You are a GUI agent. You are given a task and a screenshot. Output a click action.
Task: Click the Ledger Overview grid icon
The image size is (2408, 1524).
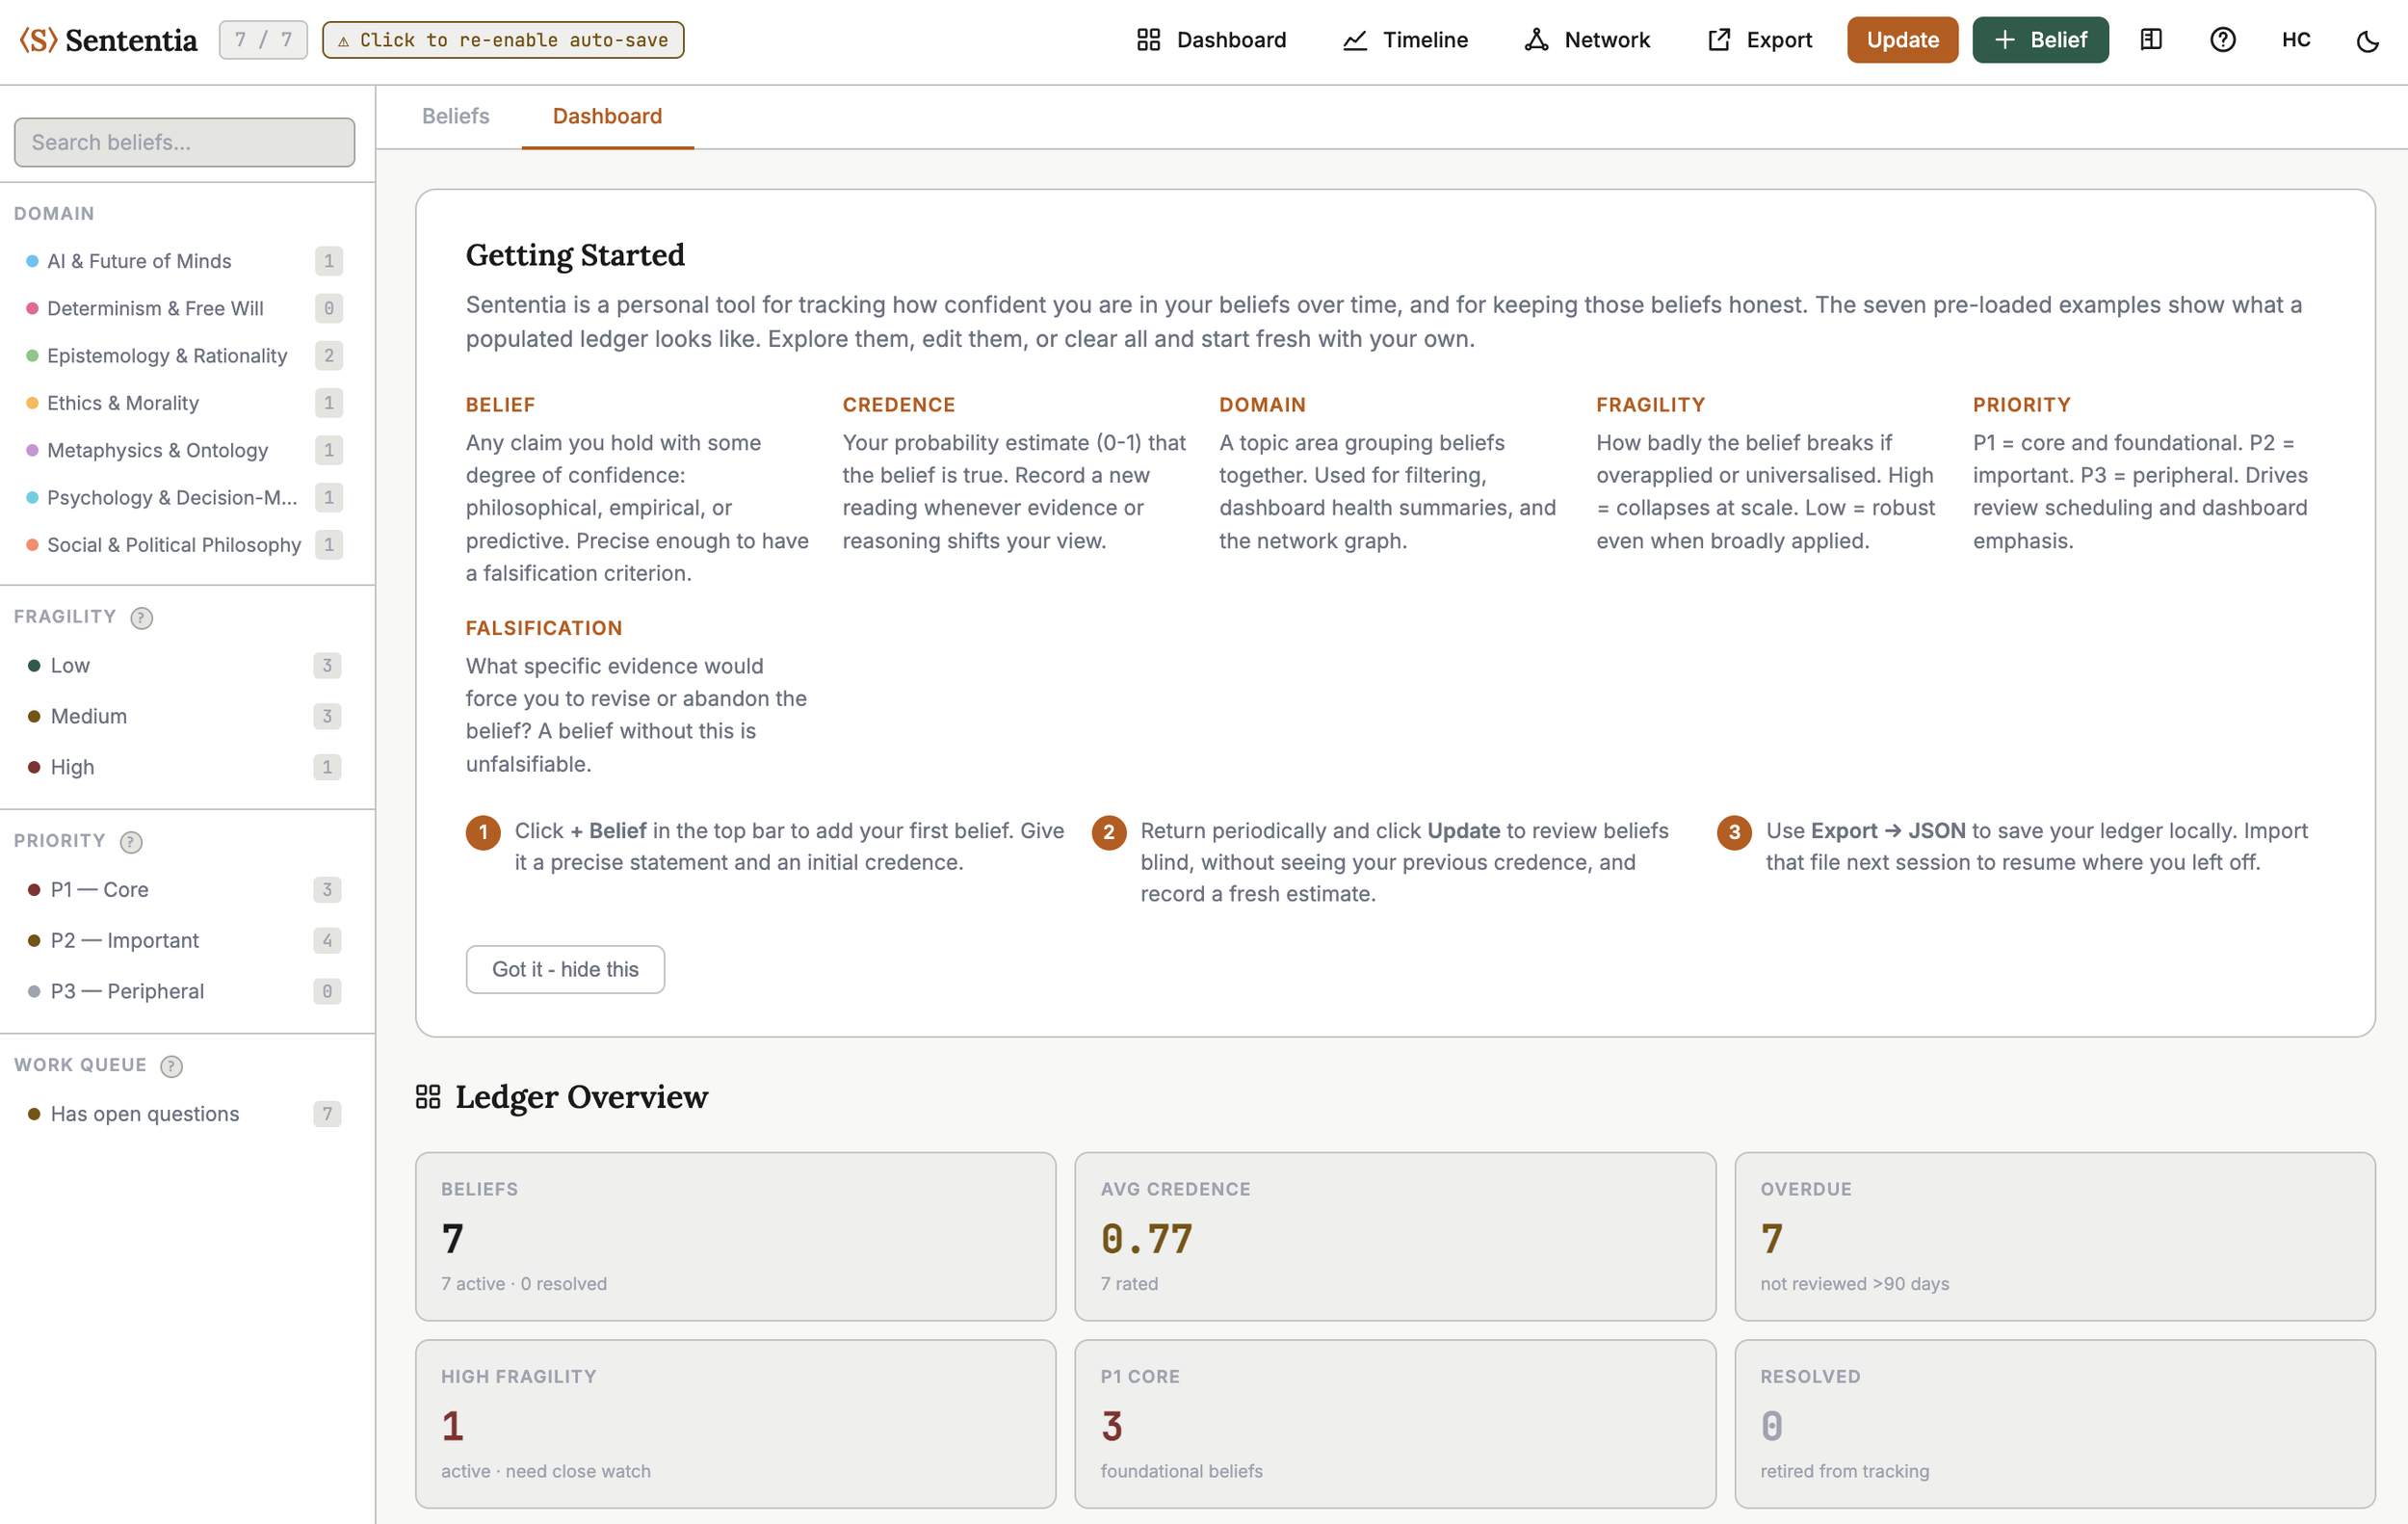pos(428,1097)
